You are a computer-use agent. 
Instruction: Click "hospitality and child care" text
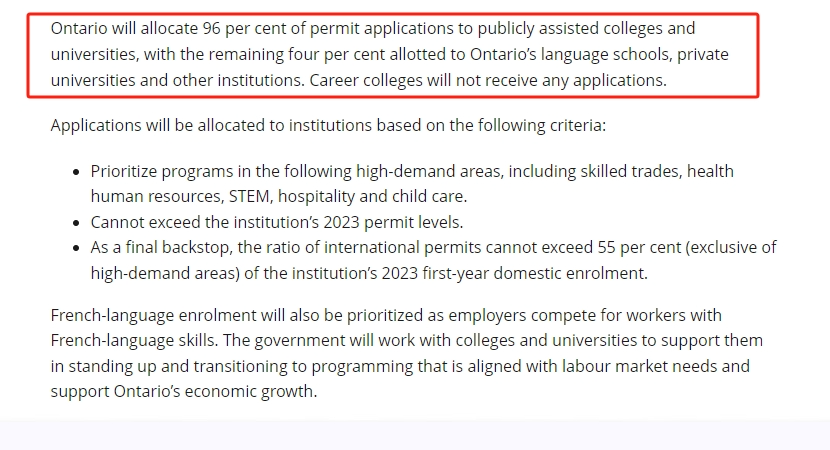[x=372, y=196]
